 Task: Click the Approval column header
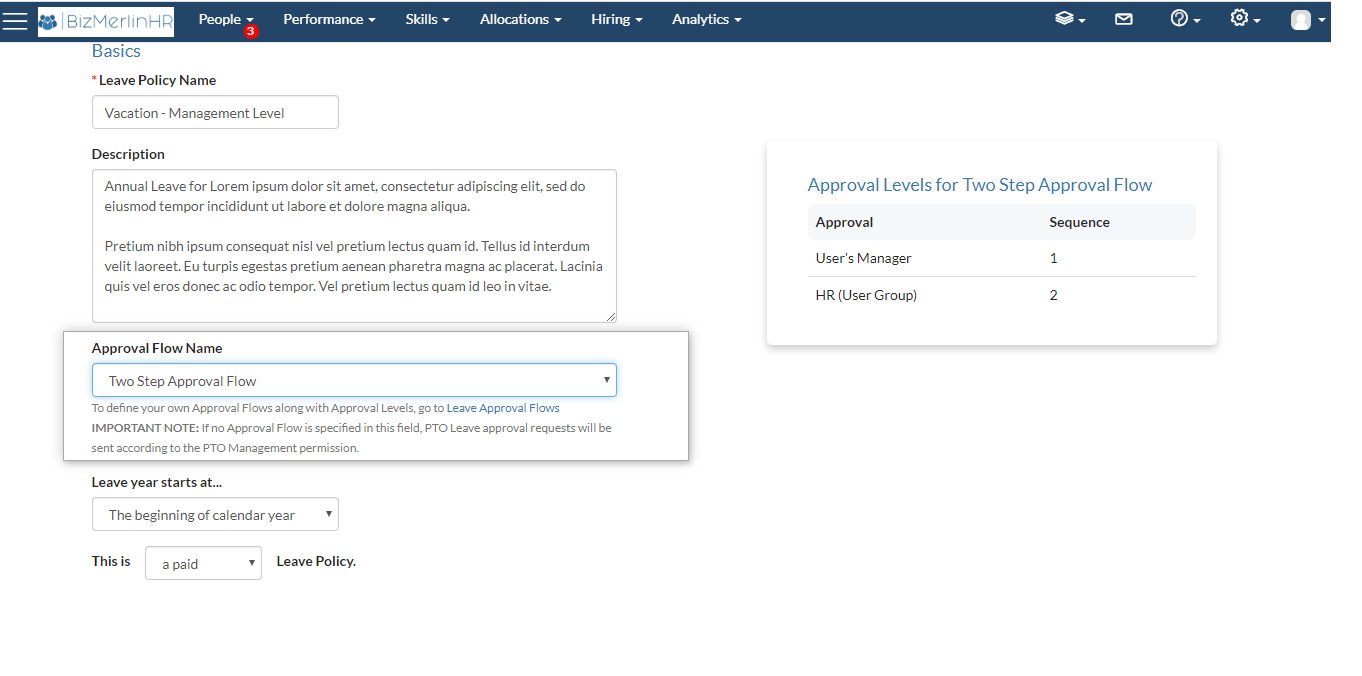(844, 222)
